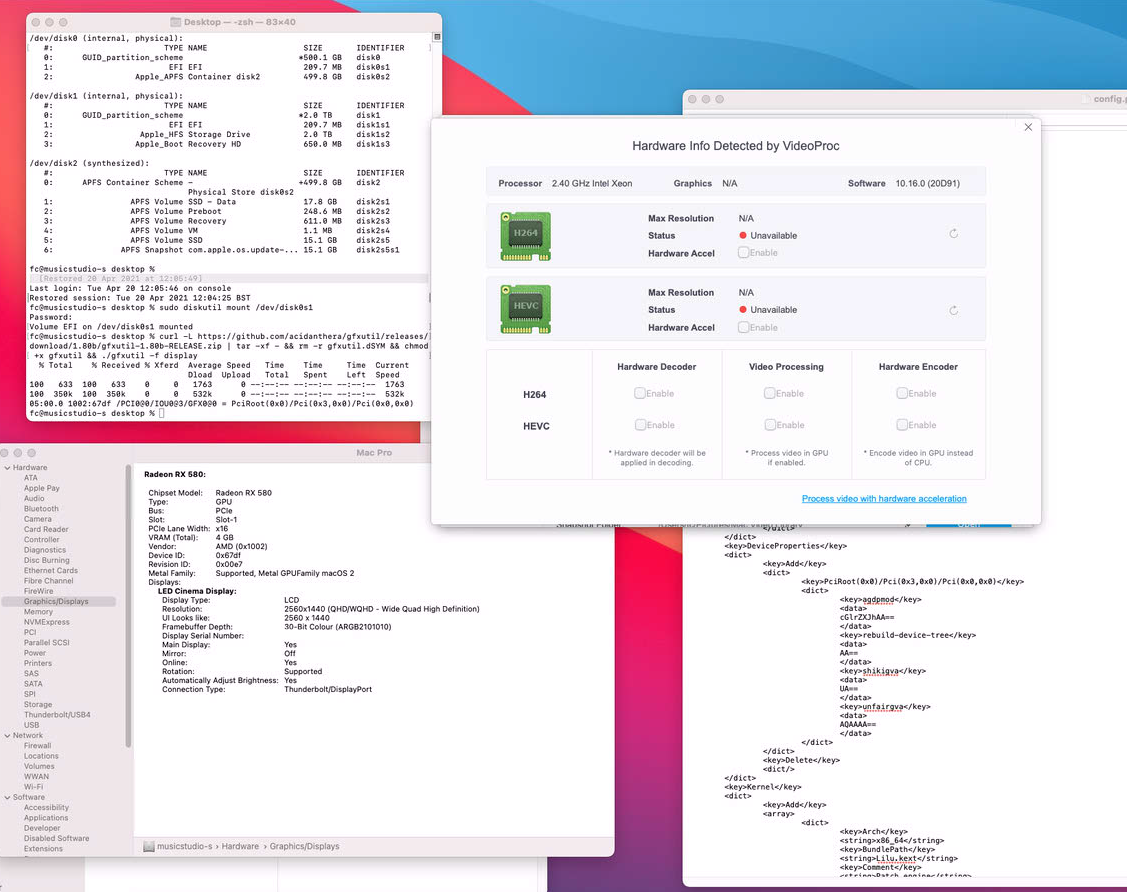The height and width of the screenshot is (892, 1127).
Task: Click the 'agdpmod' key in config.plist
Action: pos(880,599)
